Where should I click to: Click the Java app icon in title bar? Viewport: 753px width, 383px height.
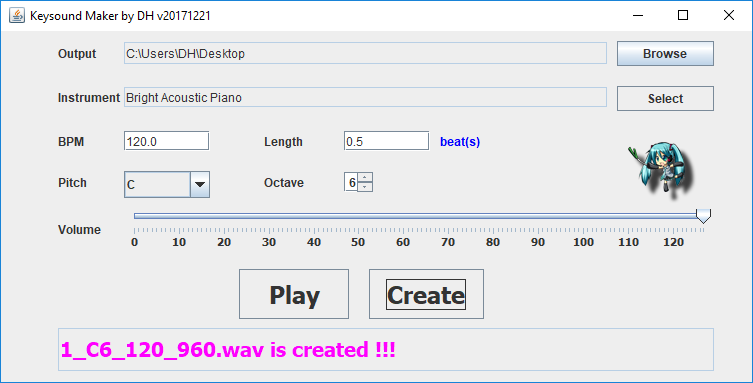17,15
